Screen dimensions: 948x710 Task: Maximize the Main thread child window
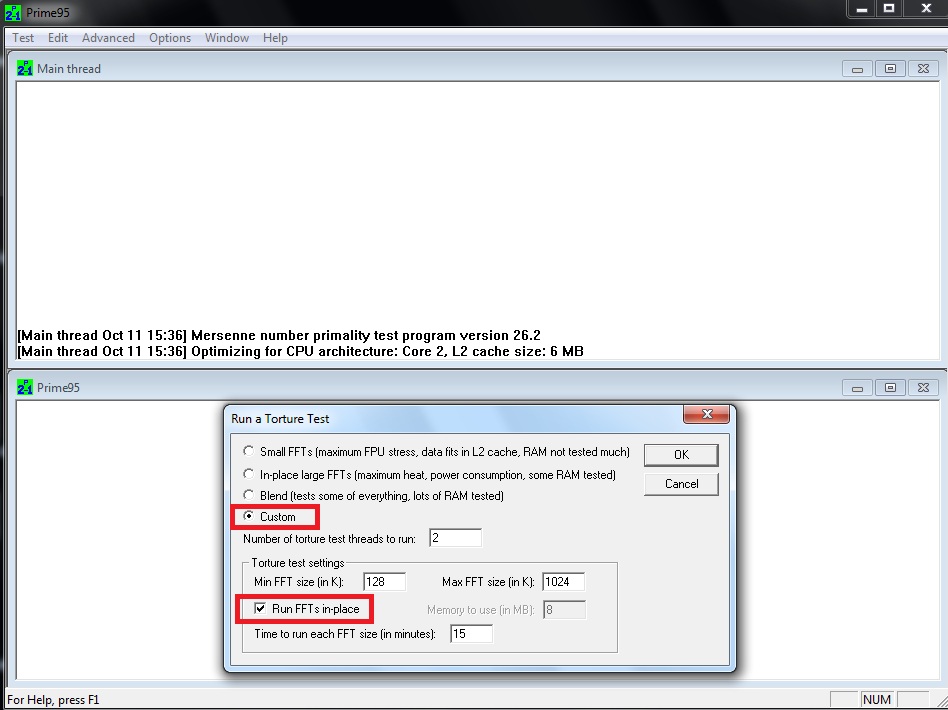pyautogui.click(x=890, y=69)
